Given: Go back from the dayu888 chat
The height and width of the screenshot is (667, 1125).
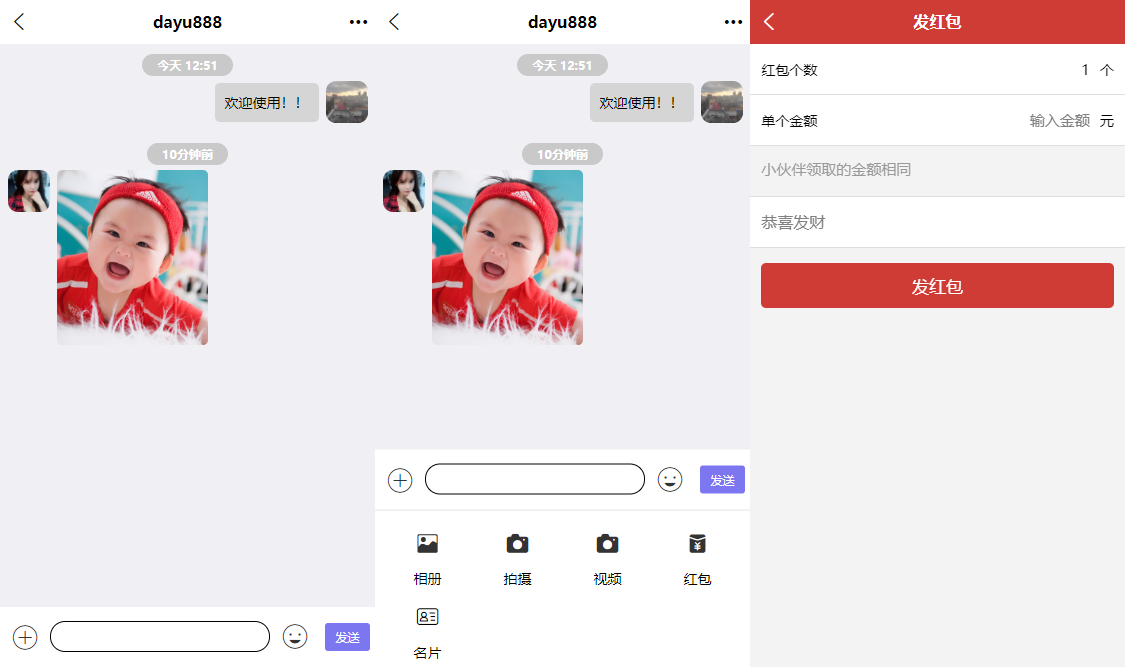Looking at the screenshot, I should 393,20.
